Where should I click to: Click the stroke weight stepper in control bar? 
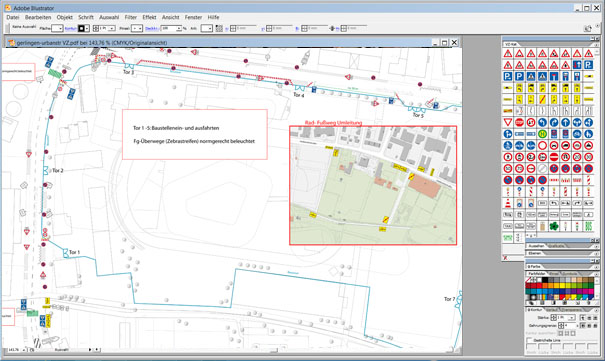96,29
